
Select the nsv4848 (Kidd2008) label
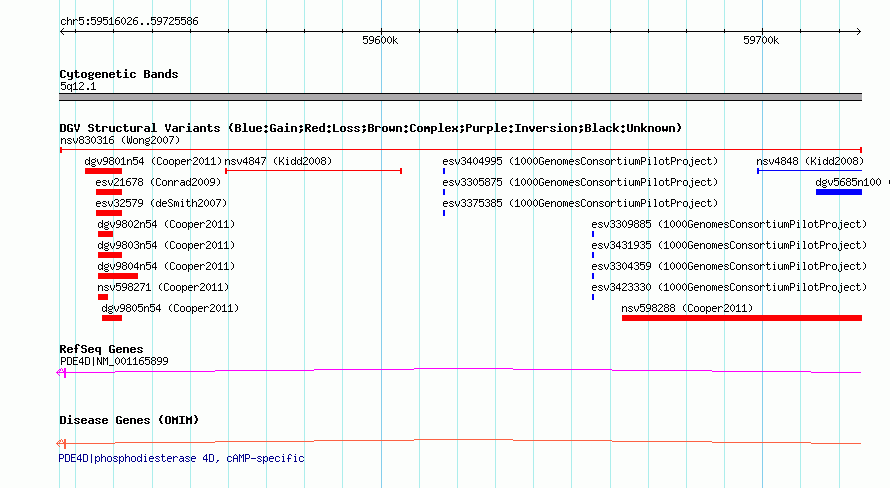click(810, 161)
